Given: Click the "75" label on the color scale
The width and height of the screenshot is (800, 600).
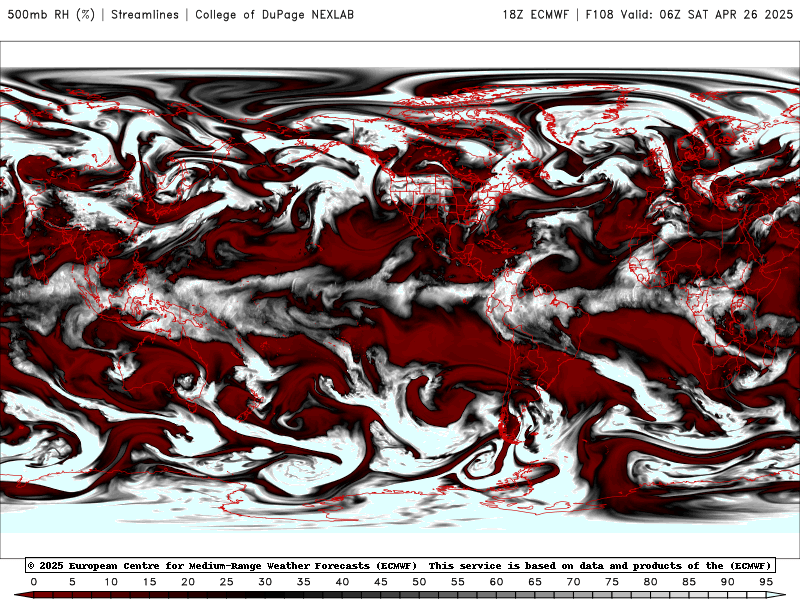Looking at the screenshot, I should click(x=612, y=582).
